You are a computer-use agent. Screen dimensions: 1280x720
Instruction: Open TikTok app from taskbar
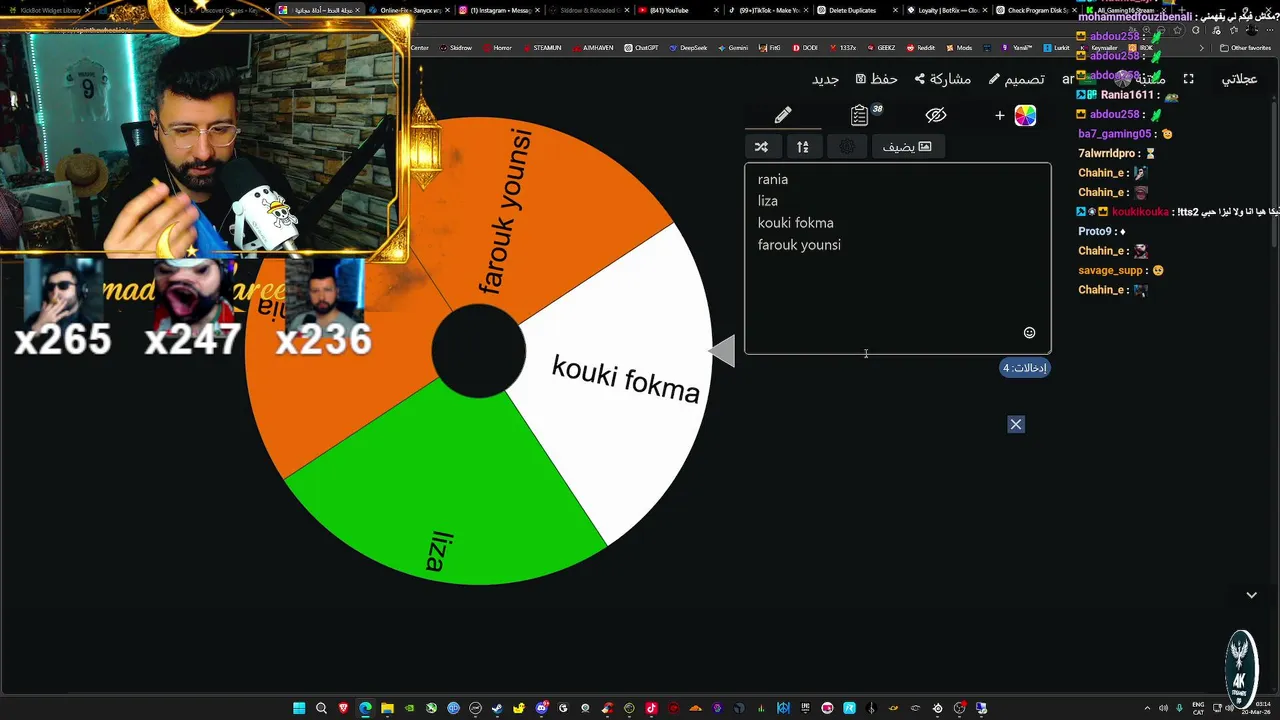[651, 708]
